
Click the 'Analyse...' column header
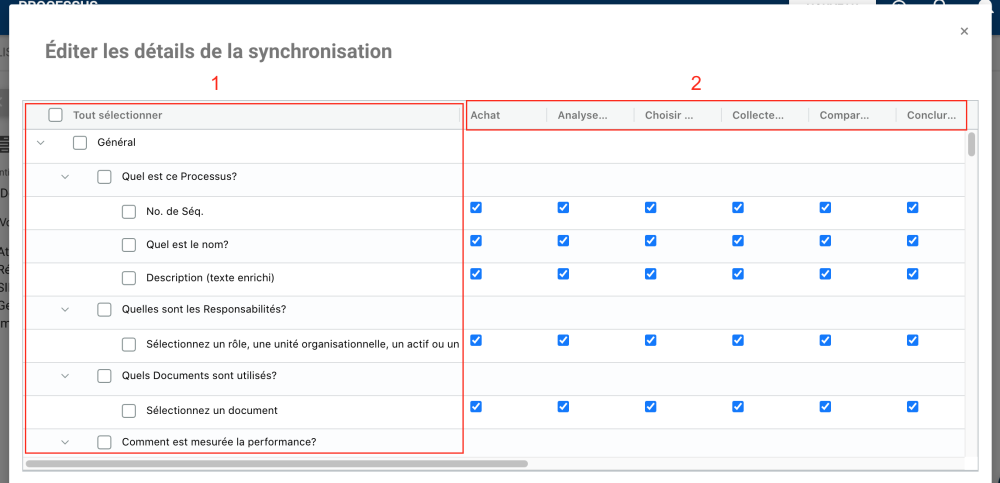coord(582,115)
